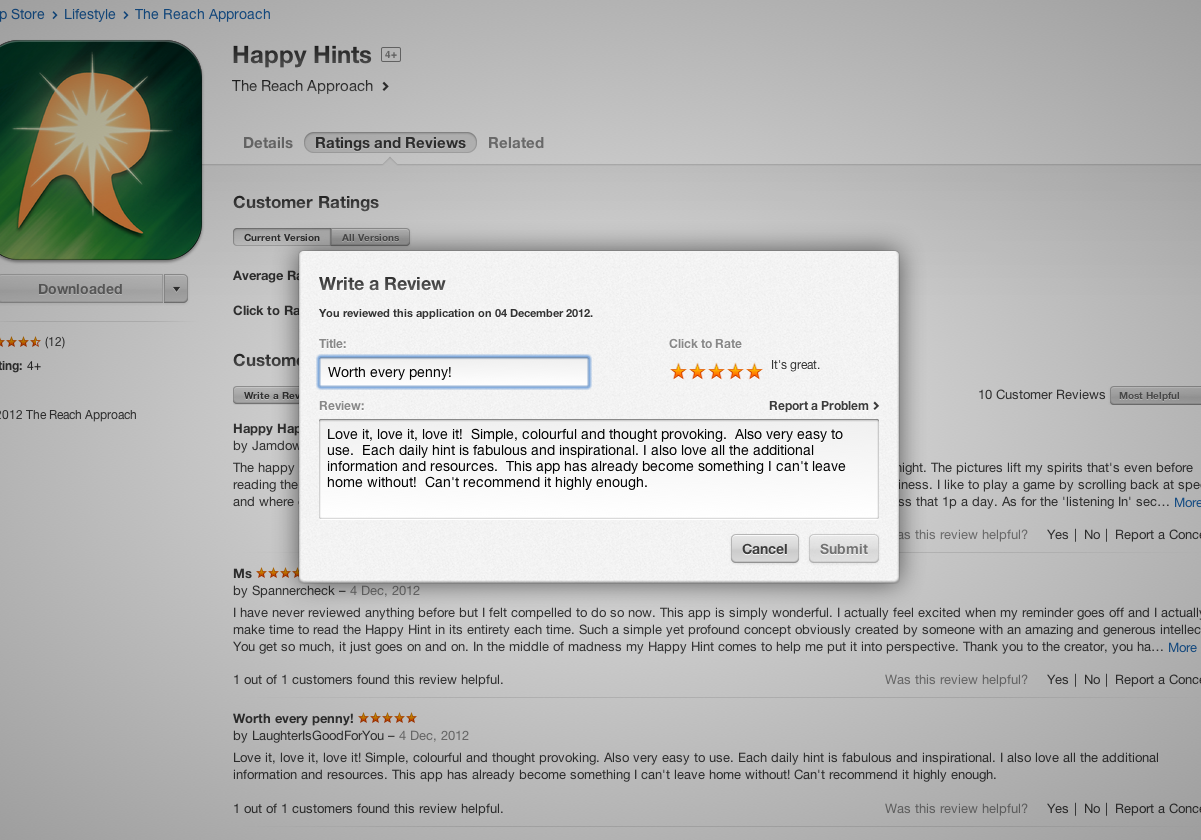Open Report a Problem in dialog
The height and width of the screenshot is (840, 1201).
pos(824,406)
